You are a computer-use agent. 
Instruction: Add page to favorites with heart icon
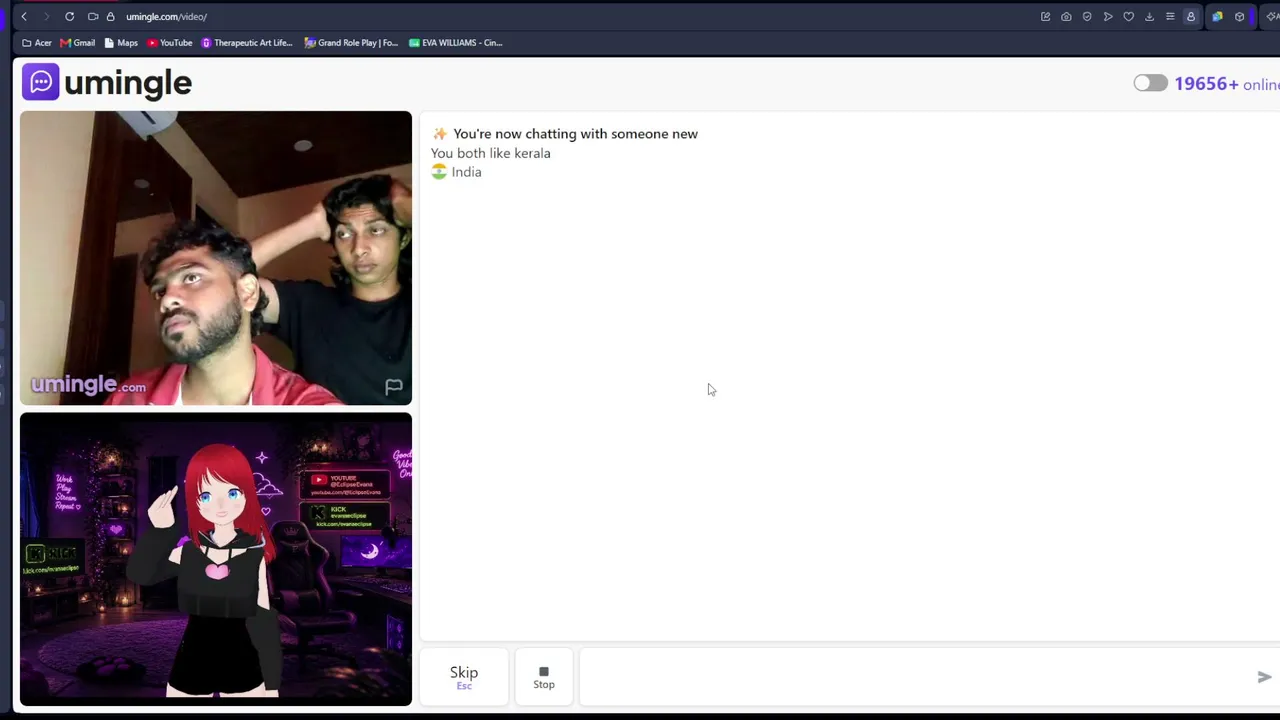[1128, 17]
